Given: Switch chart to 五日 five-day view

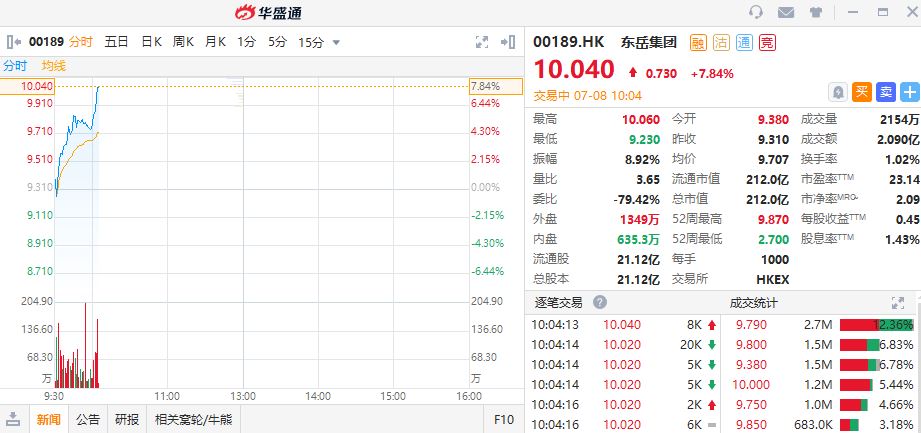Looking at the screenshot, I should click(116, 42).
